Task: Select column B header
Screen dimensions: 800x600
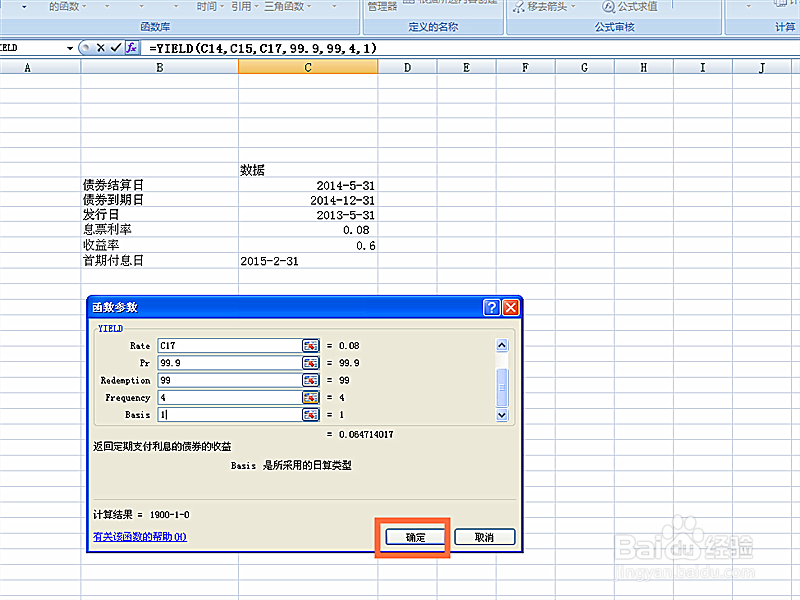Action: point(160,67)
